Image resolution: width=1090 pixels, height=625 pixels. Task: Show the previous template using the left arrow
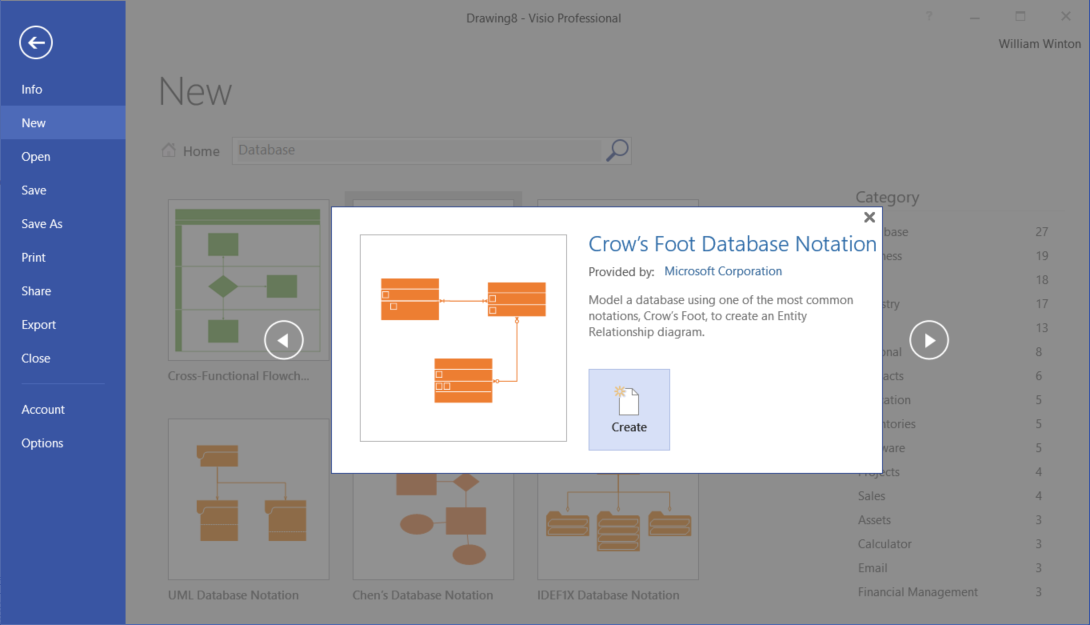pos(283,340)
